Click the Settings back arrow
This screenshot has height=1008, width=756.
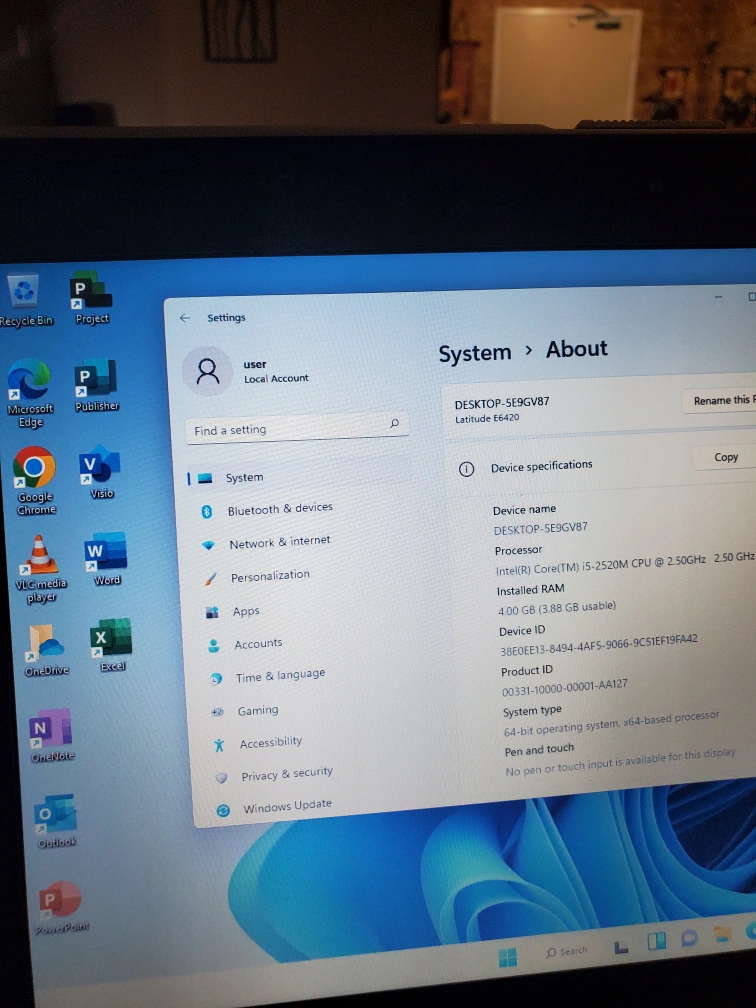tap(185, 318)
